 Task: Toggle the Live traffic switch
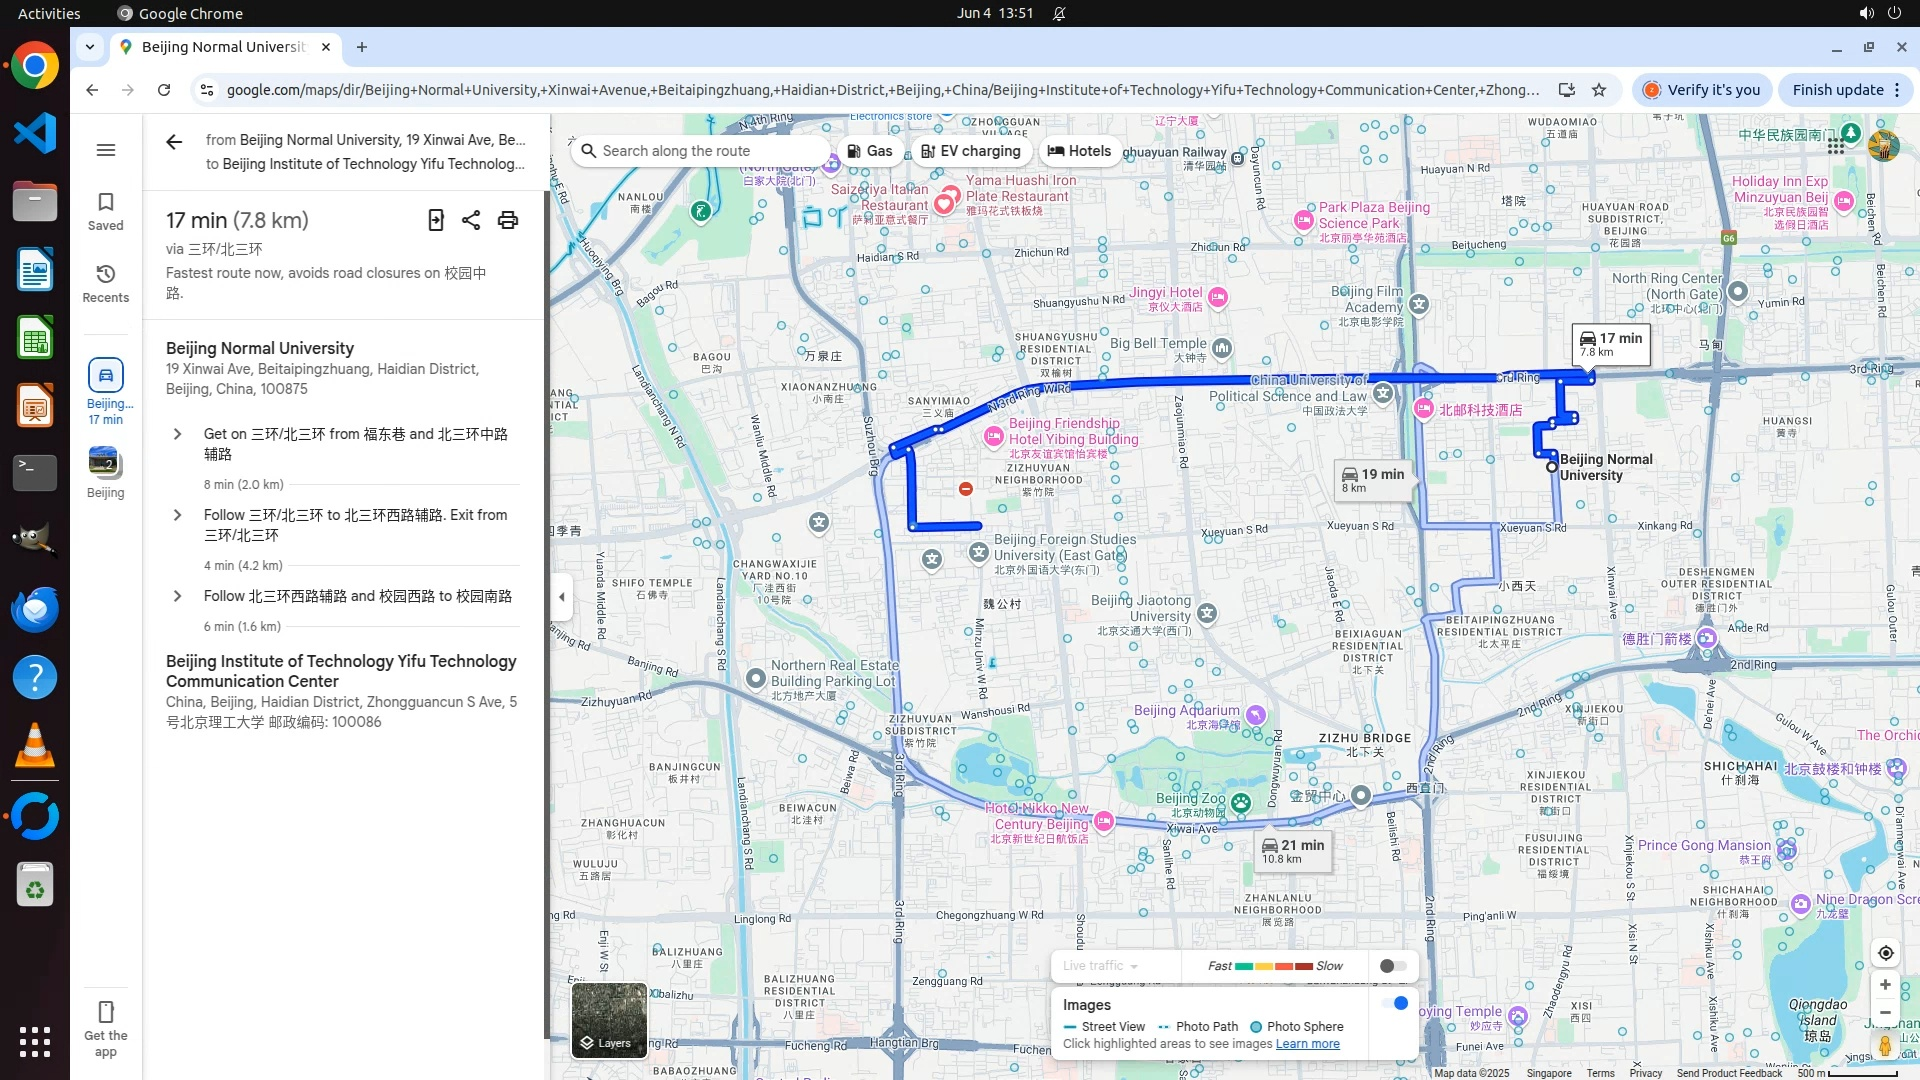(1392, 966)
